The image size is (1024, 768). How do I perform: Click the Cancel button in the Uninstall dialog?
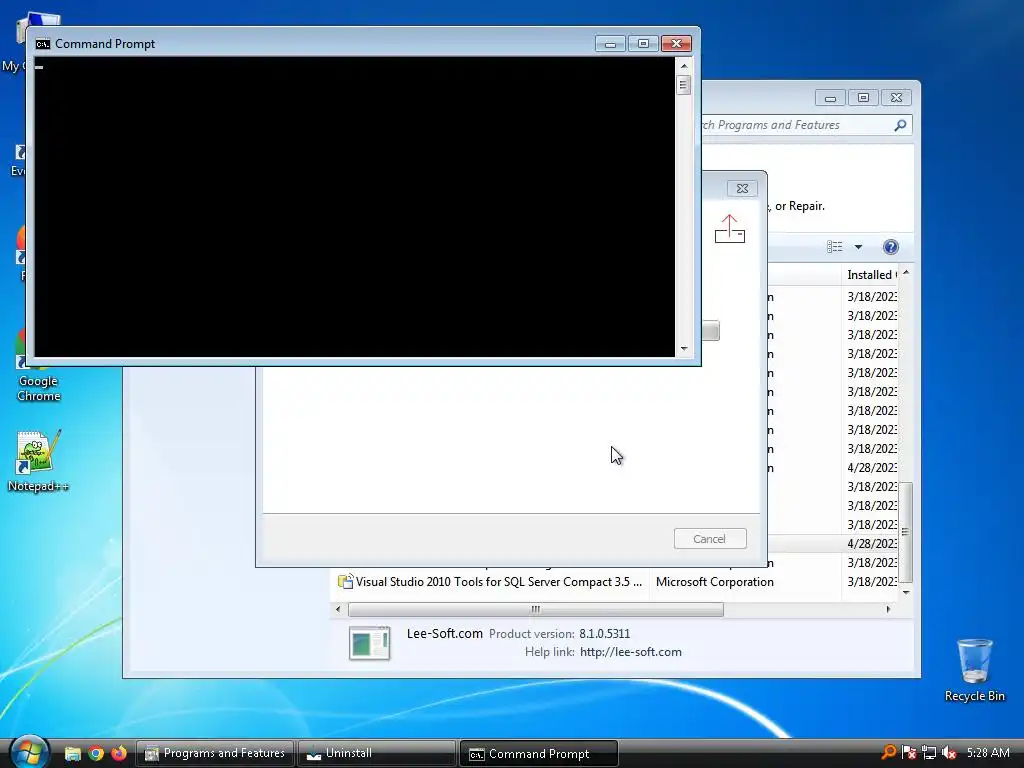pos(710,539)
